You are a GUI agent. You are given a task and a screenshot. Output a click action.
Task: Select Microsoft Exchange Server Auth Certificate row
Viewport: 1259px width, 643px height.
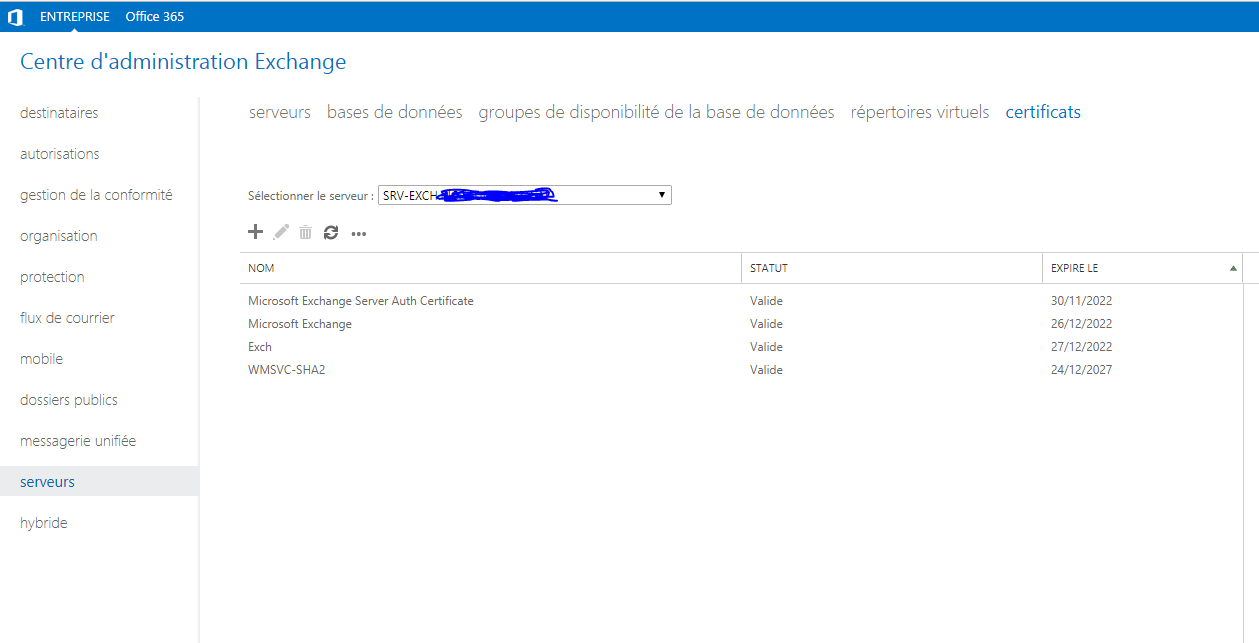[741, 300]
